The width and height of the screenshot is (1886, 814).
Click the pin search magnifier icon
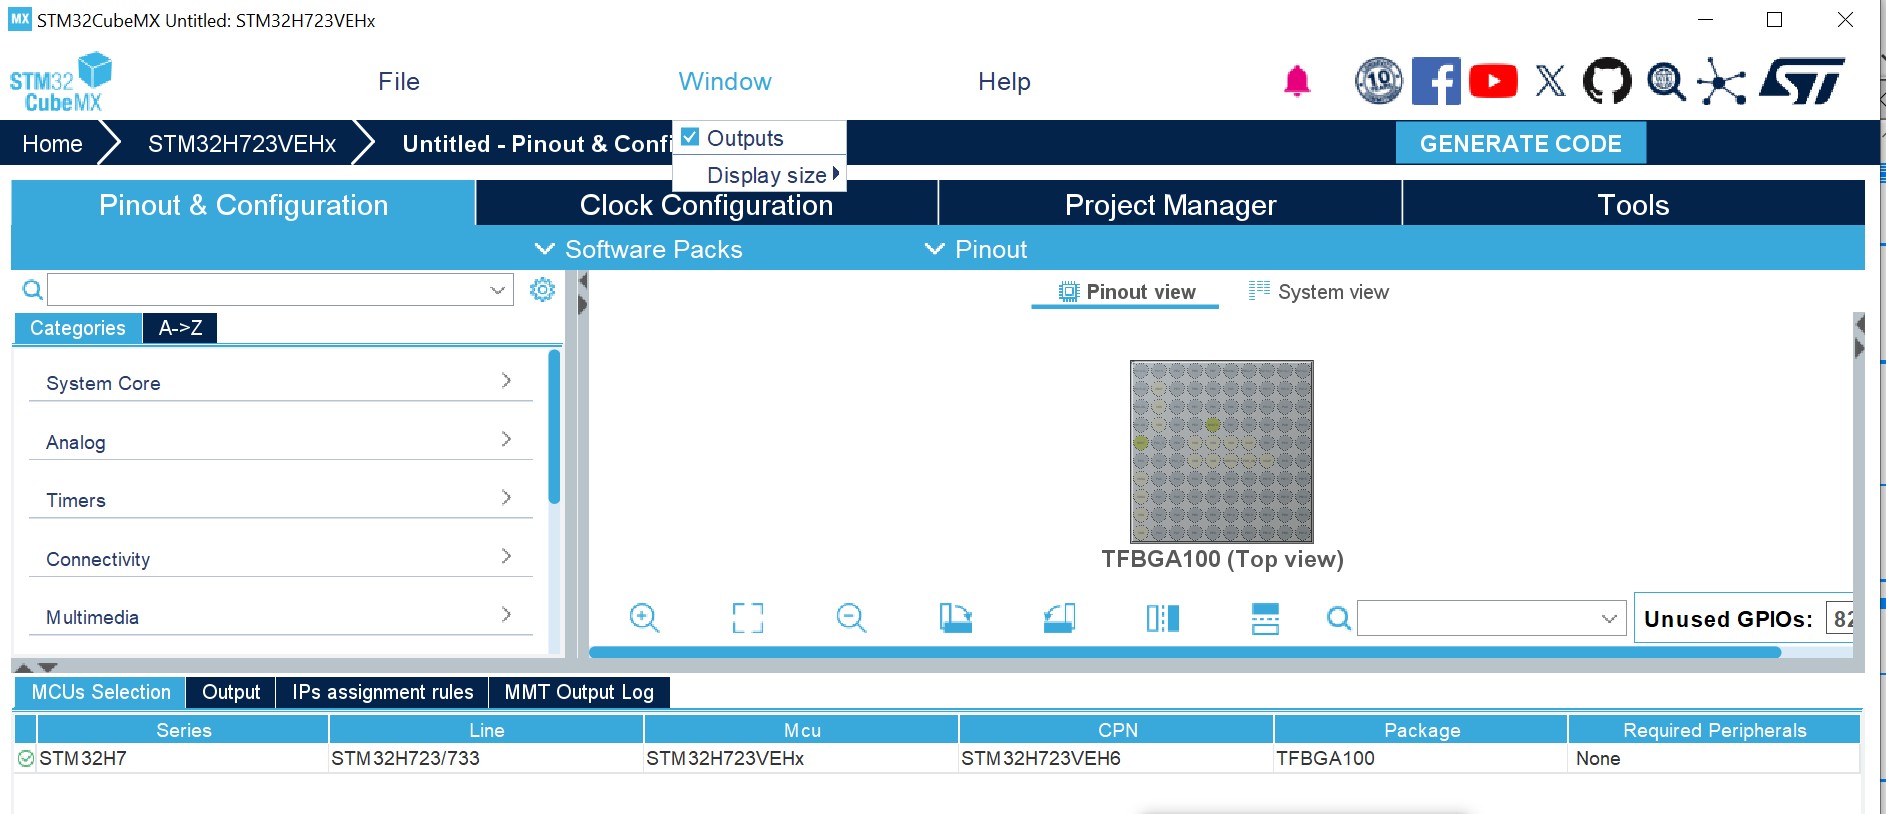tap(1338, 618)
